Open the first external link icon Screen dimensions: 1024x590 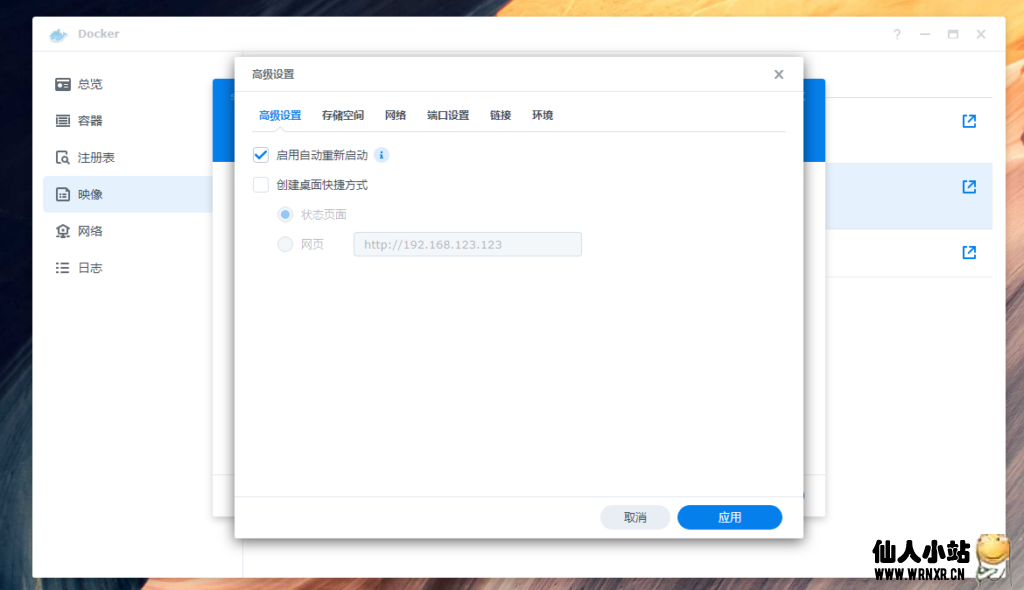[968, 121]
